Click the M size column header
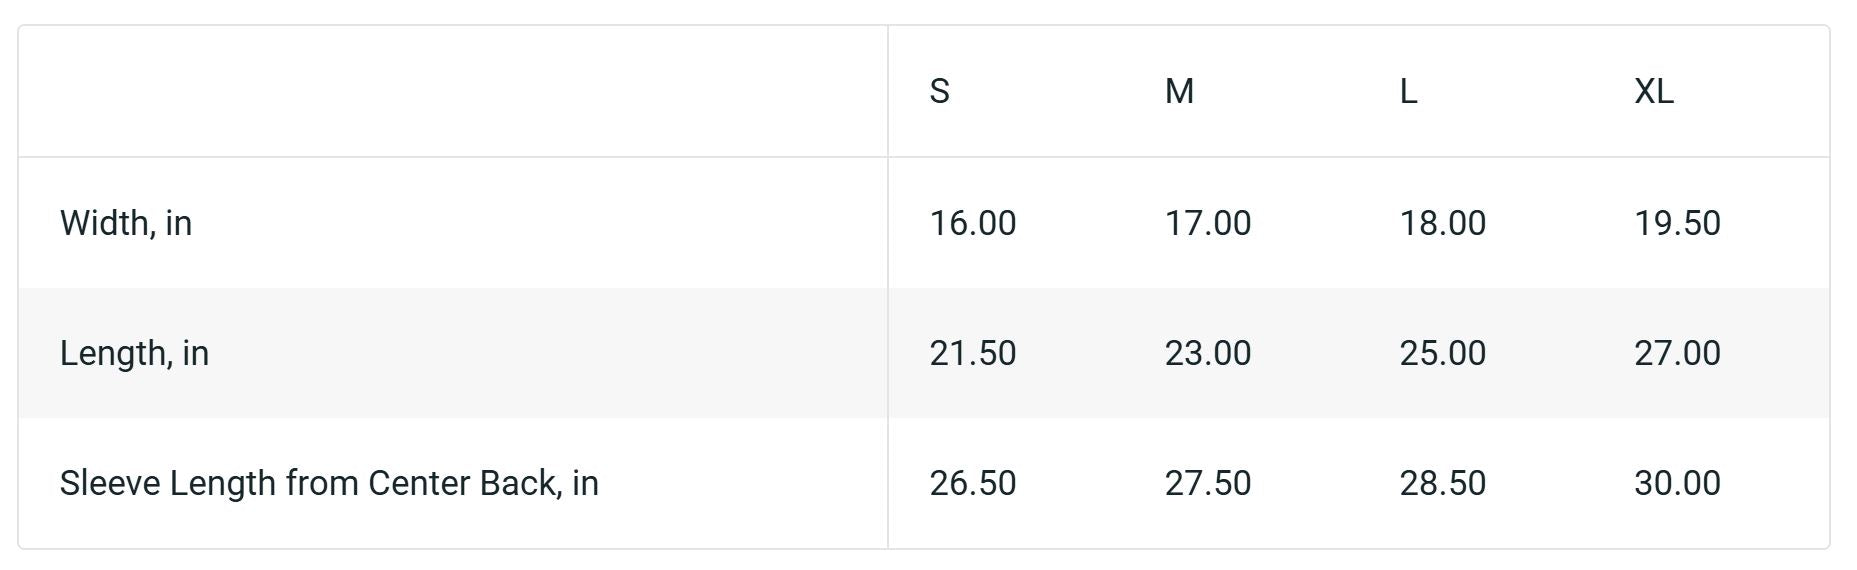 pyautogui.click(x=1179, y=91)
